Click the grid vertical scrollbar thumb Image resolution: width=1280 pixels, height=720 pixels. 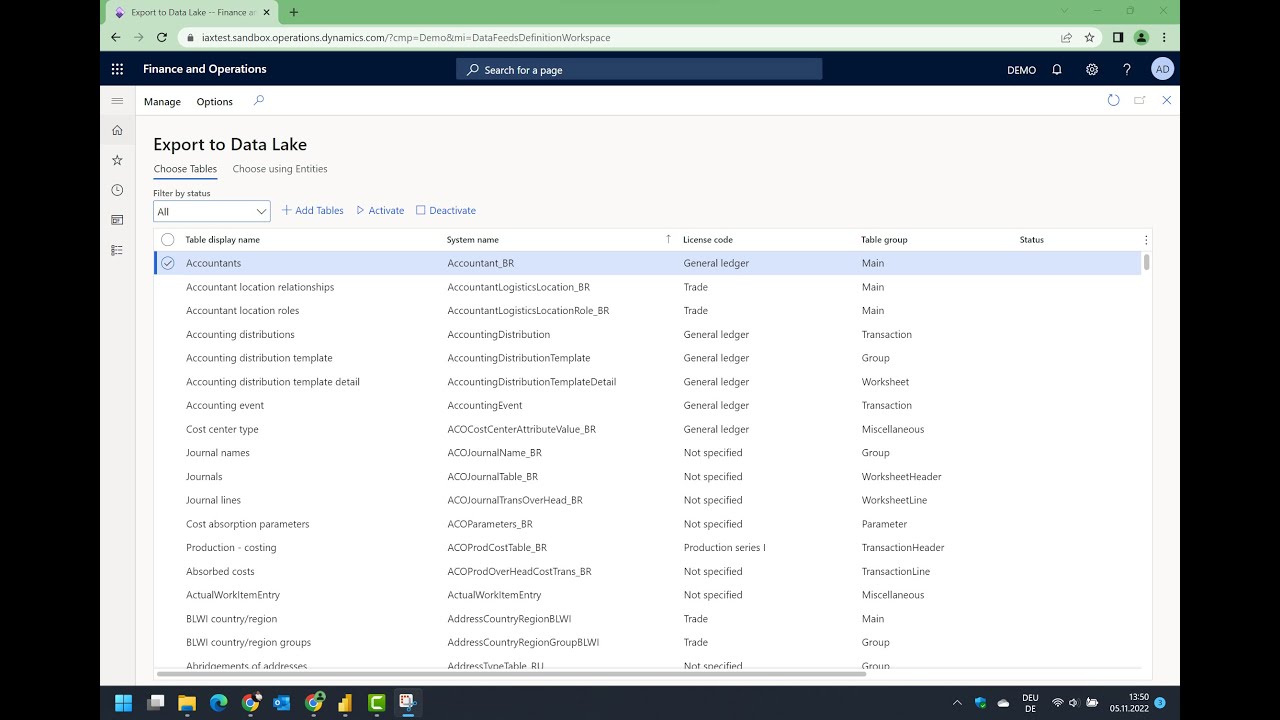pyautogui.click(x=1146, y=262)
